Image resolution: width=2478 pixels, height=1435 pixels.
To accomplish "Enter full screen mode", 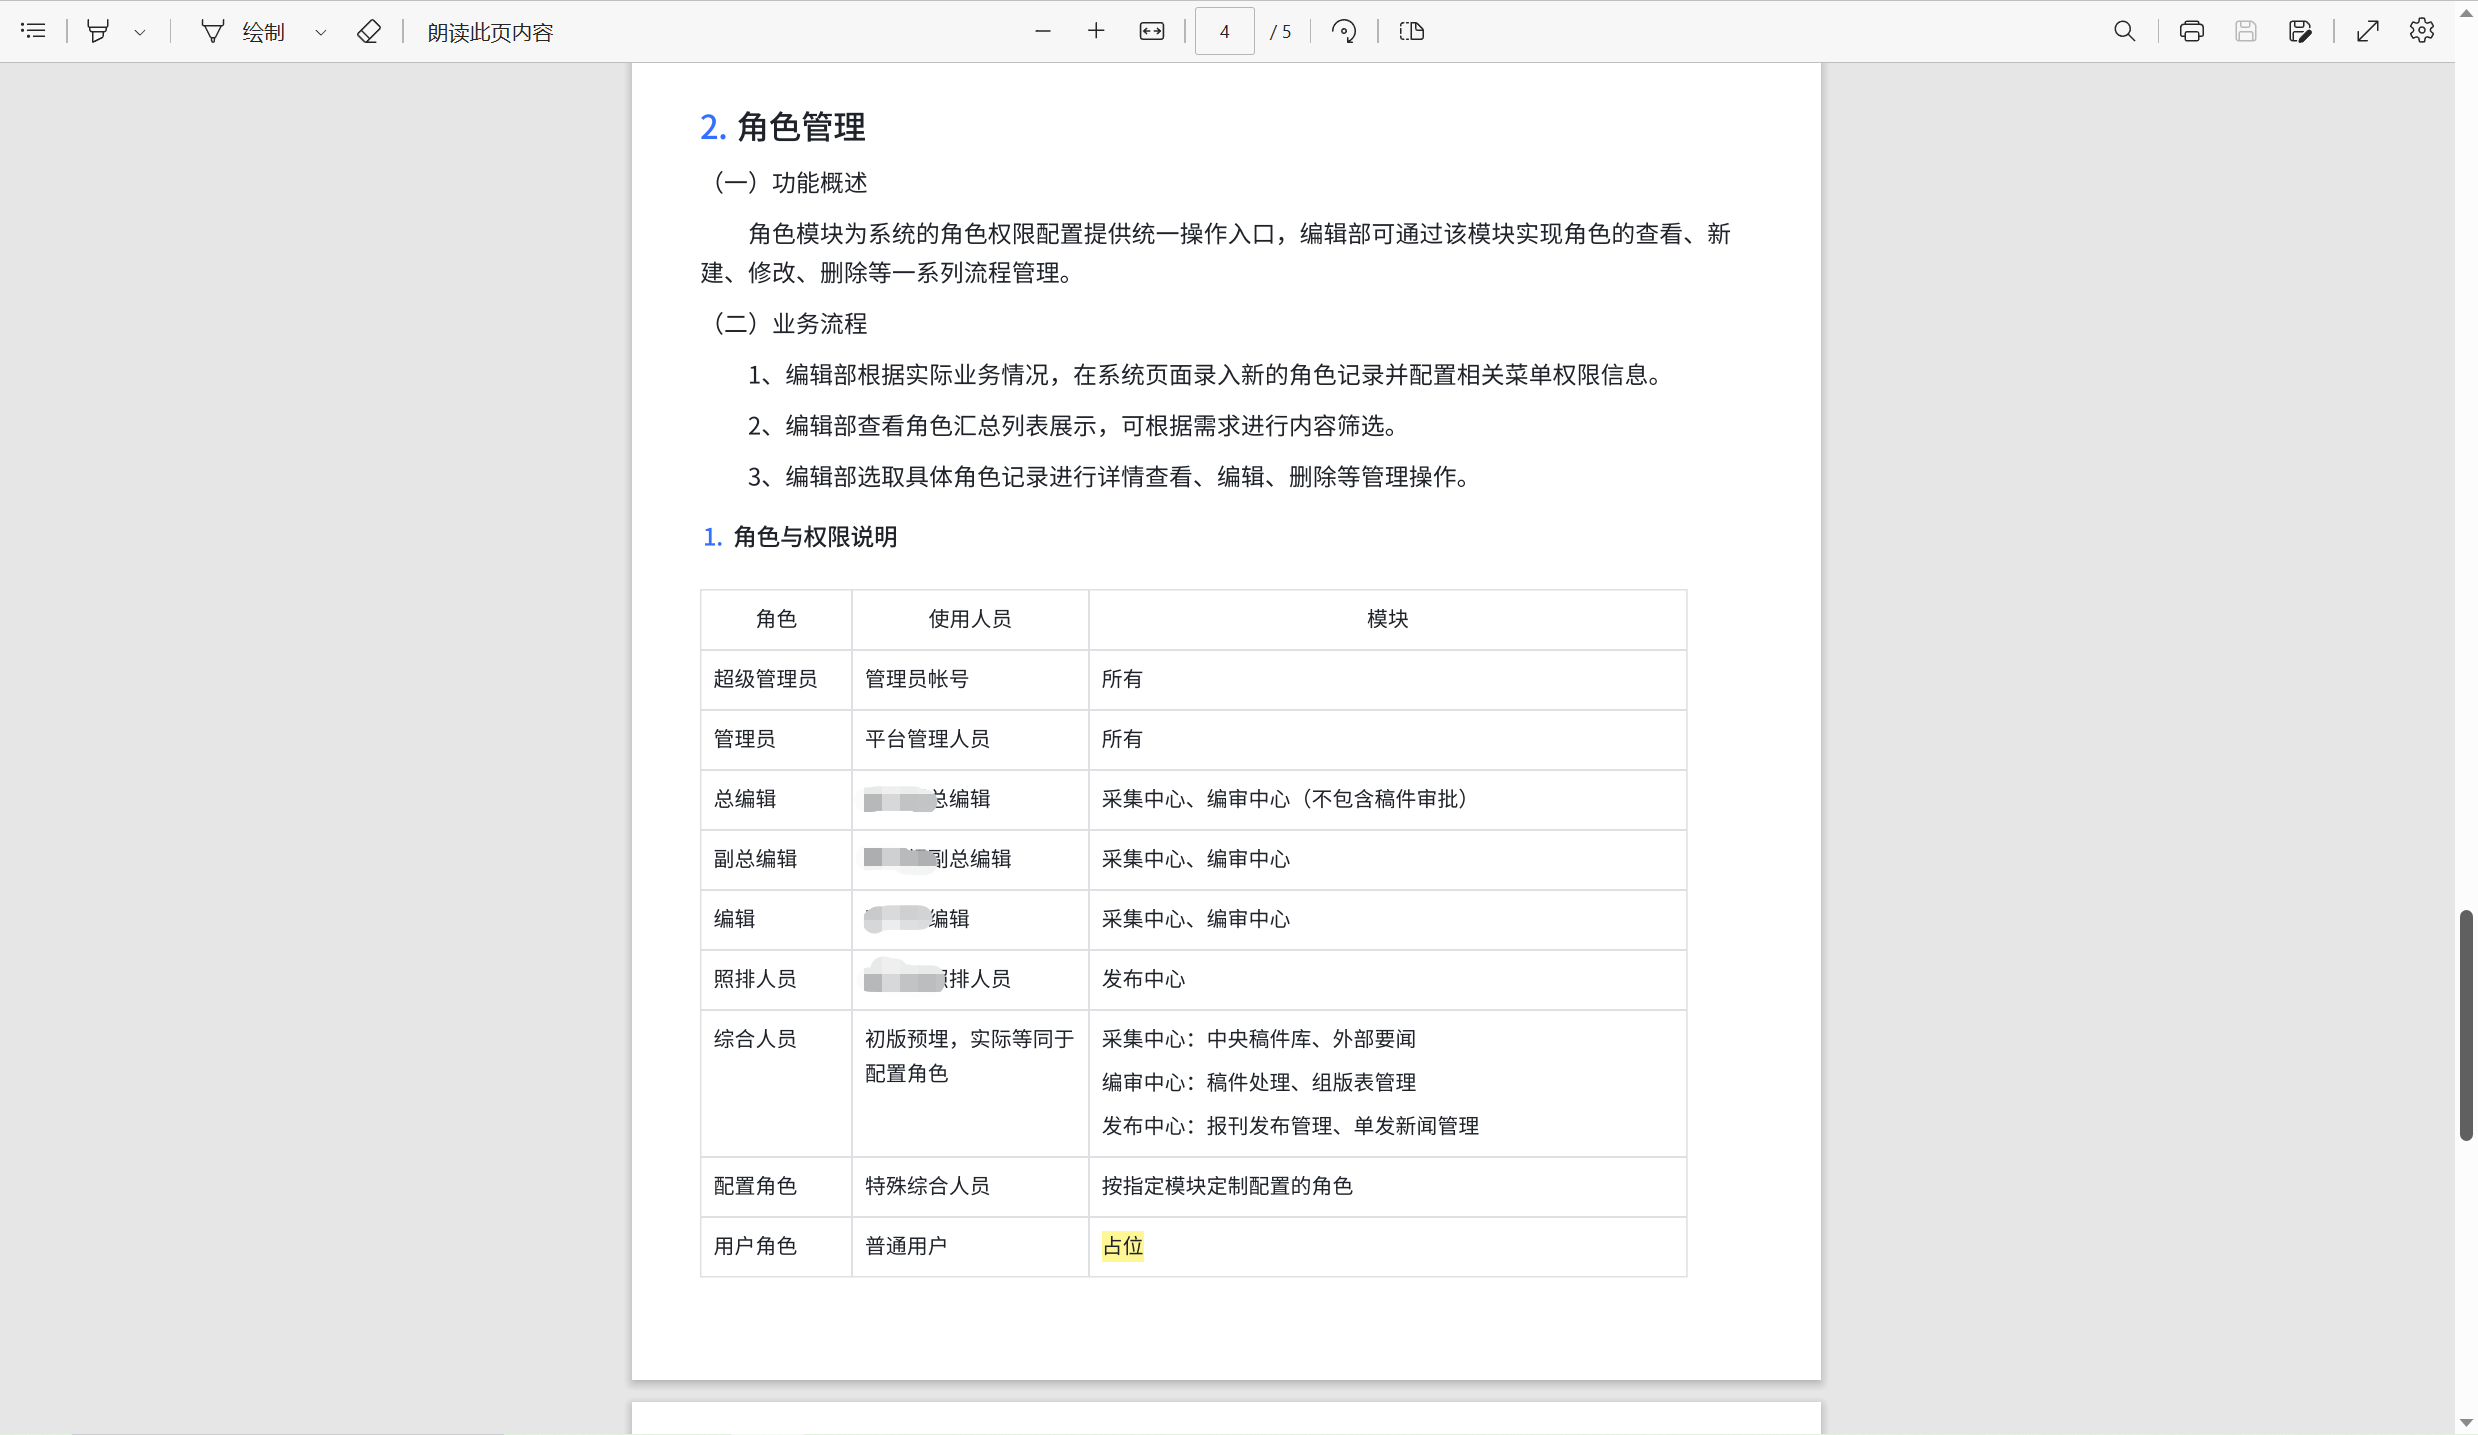I will point(2367,31).
